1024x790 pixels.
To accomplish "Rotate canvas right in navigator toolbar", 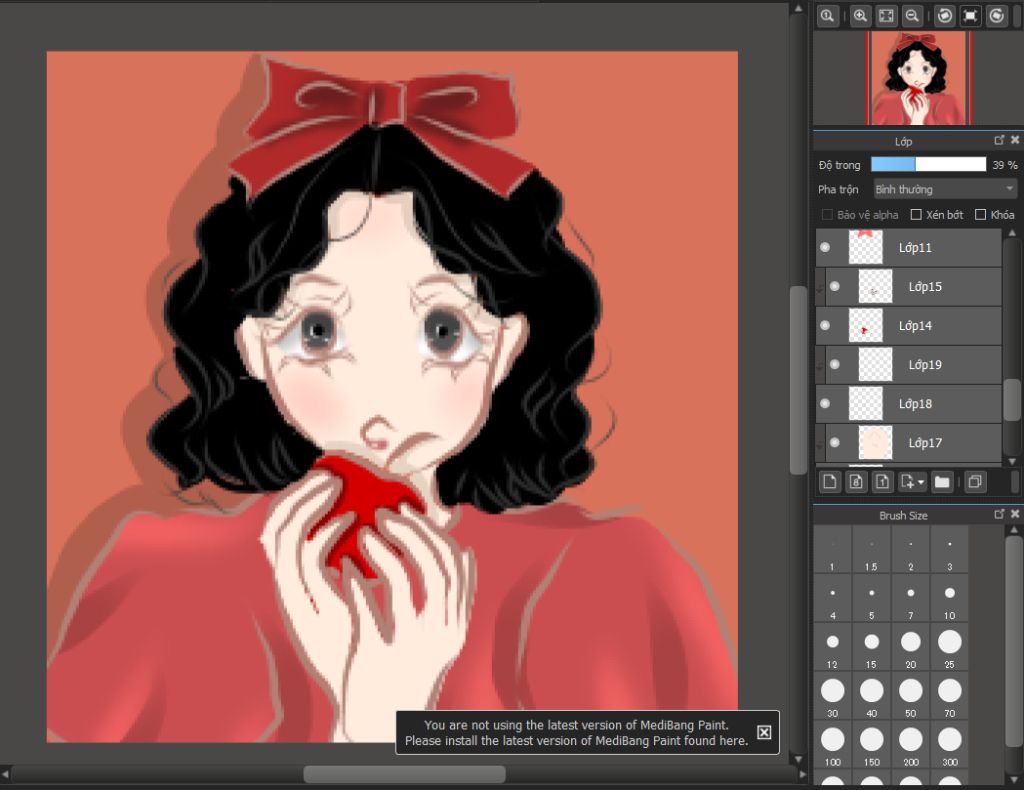I will click(x=997, y=16).
